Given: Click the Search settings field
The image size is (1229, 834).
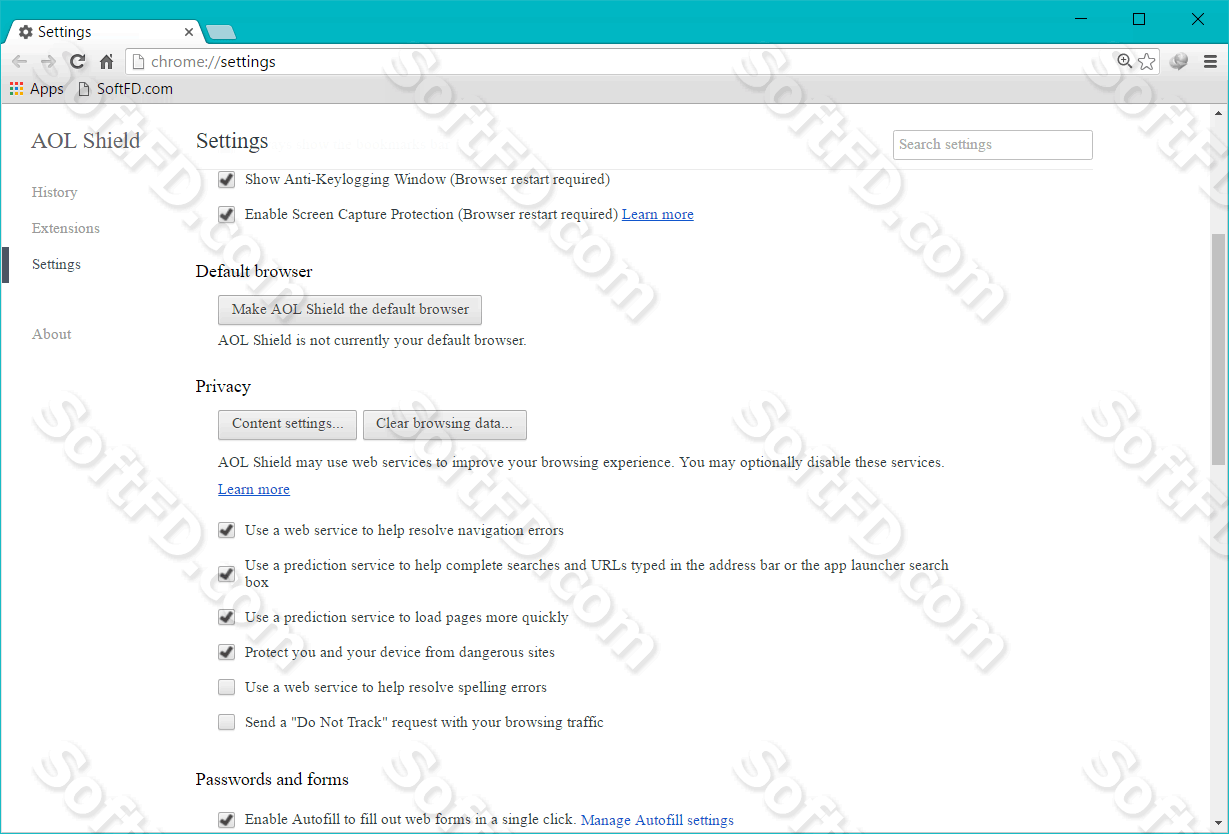Looking at the screenshot, I should coord(993,145).
